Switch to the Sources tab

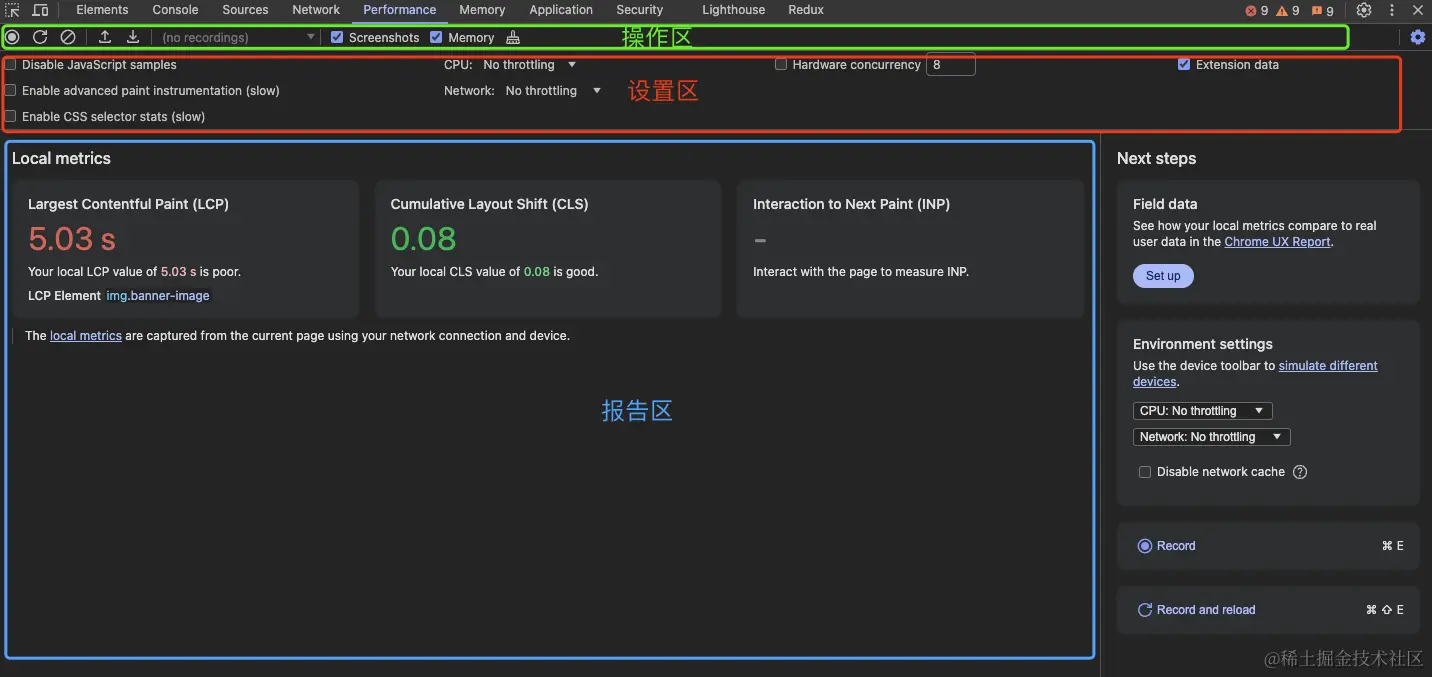point(245,10)
